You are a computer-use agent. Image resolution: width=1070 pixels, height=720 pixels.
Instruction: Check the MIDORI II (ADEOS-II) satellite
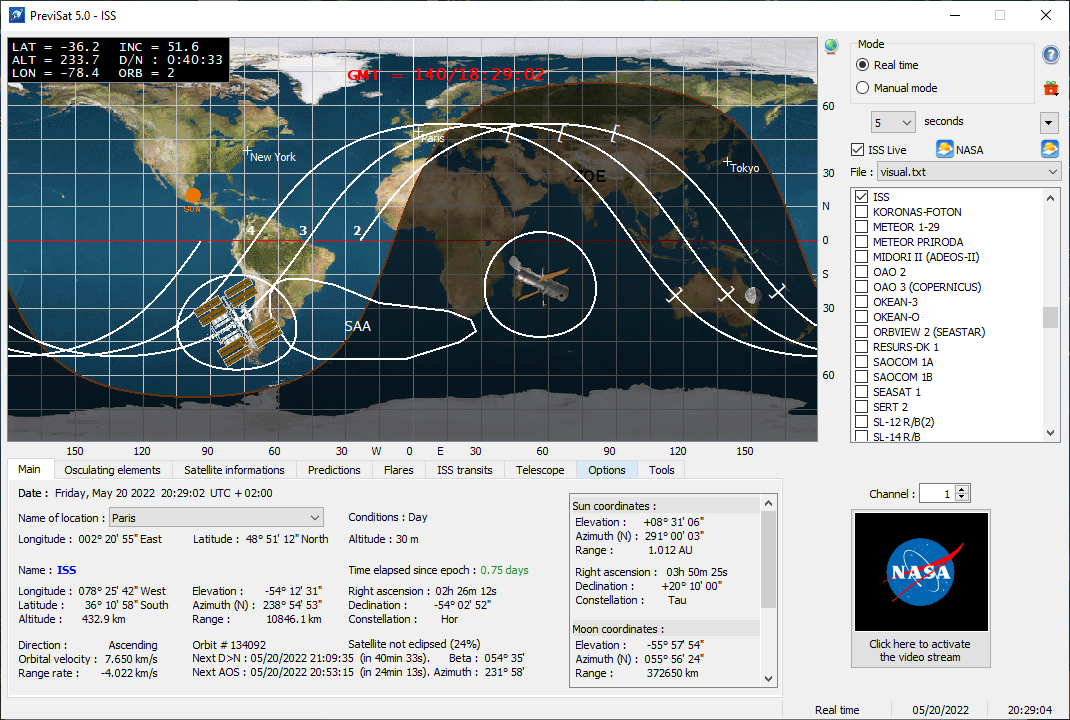(861, 257)
